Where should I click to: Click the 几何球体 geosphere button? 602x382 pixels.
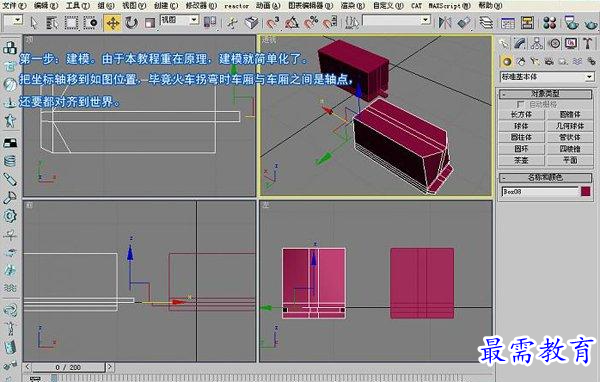click(570, 126)
